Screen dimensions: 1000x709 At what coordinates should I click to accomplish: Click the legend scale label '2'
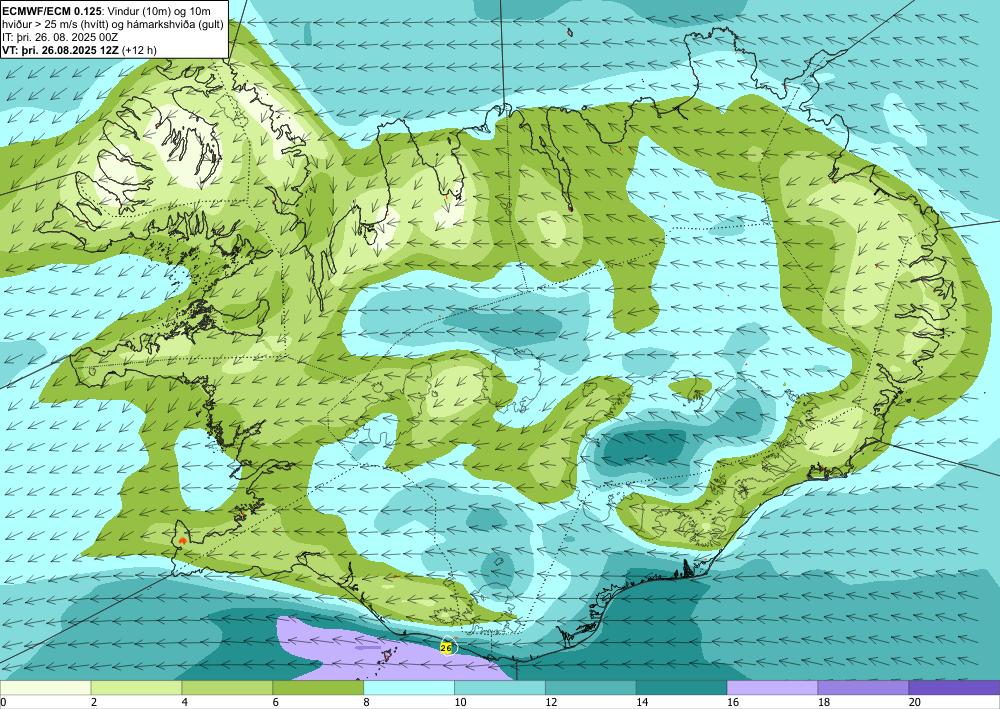pyautogui.click(x=94, y=703)
